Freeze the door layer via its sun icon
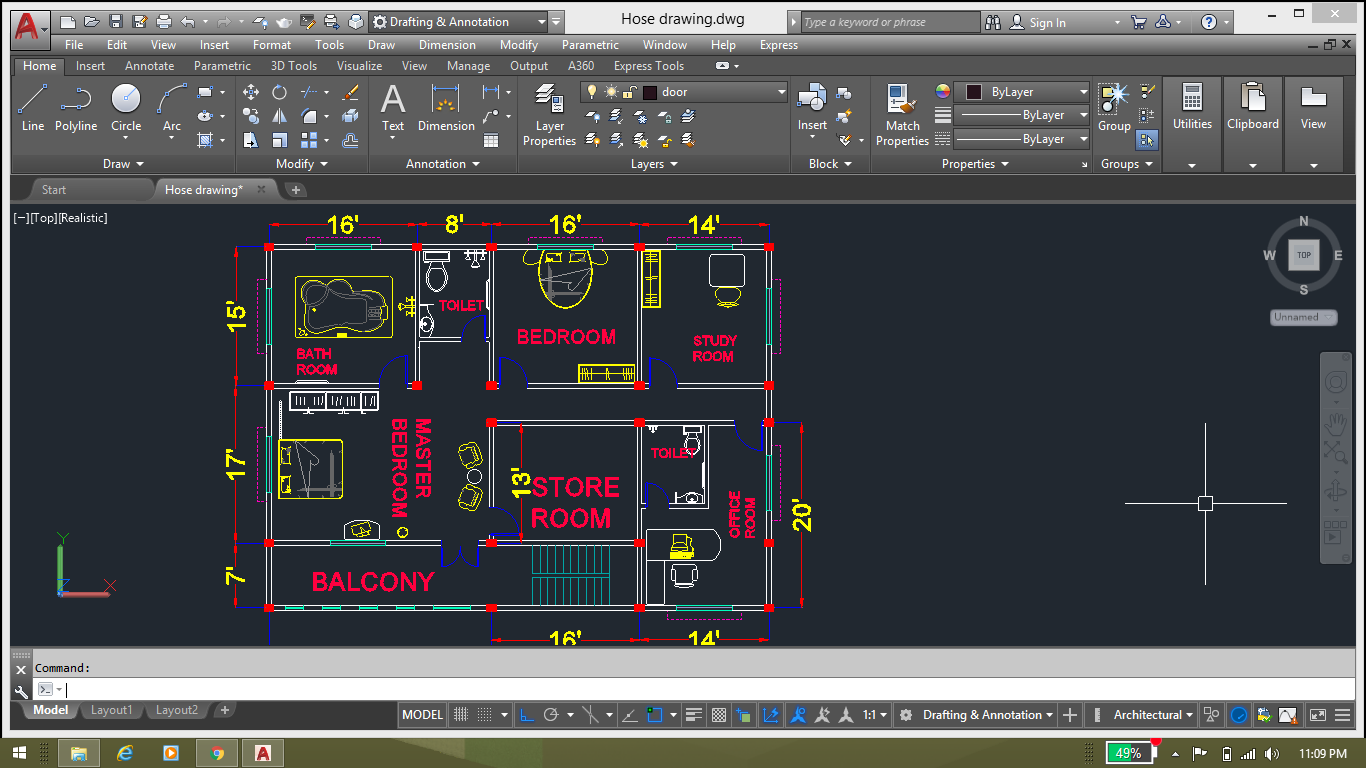The width and height of the screenshot is (1366, 768). 611,92
